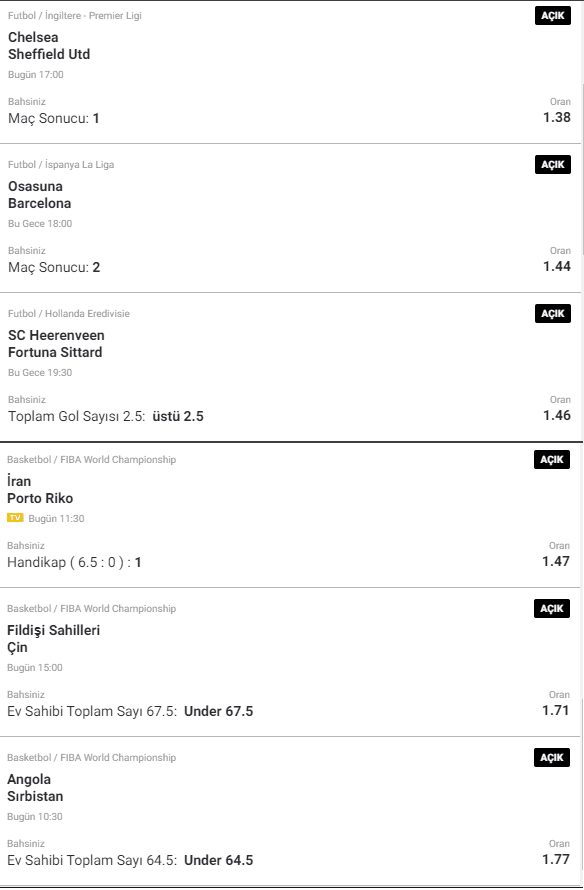Open the Chelsea vs Sheffield Utd match
The height and width of the screenshot is (890, 584).
point(49,46)
